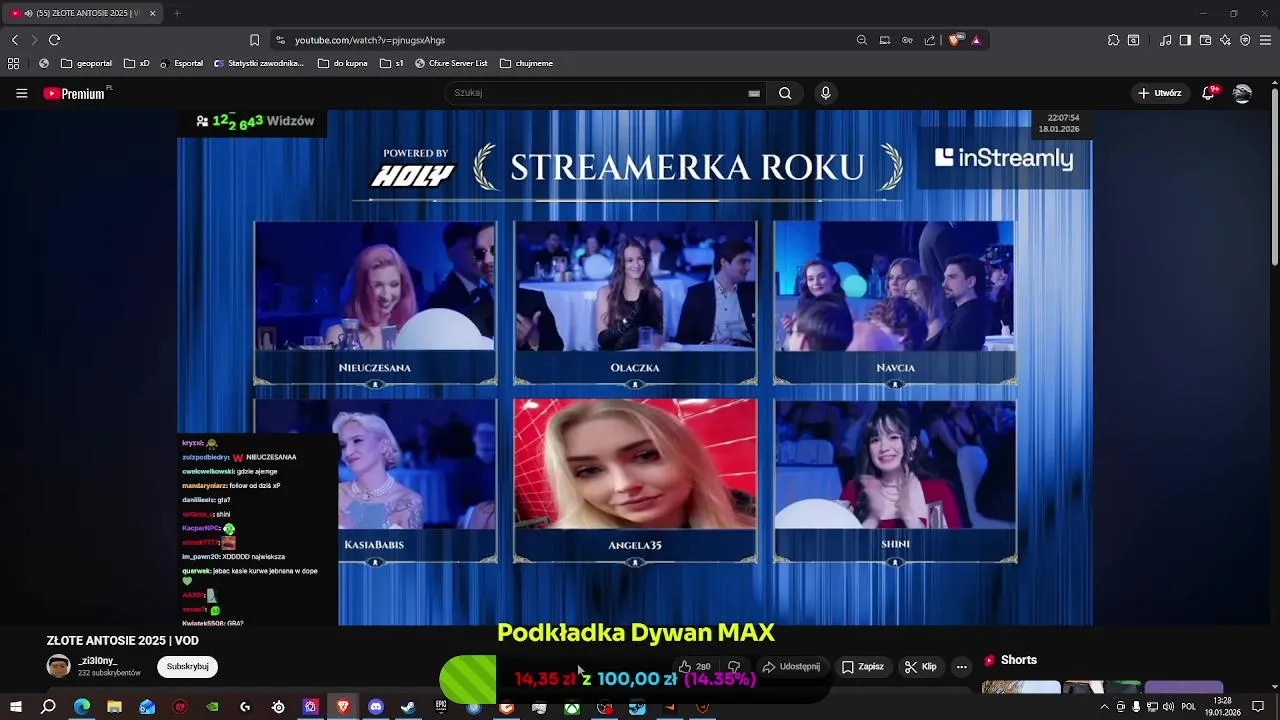Toggle the browser sidebar panel

[1185, 40]
